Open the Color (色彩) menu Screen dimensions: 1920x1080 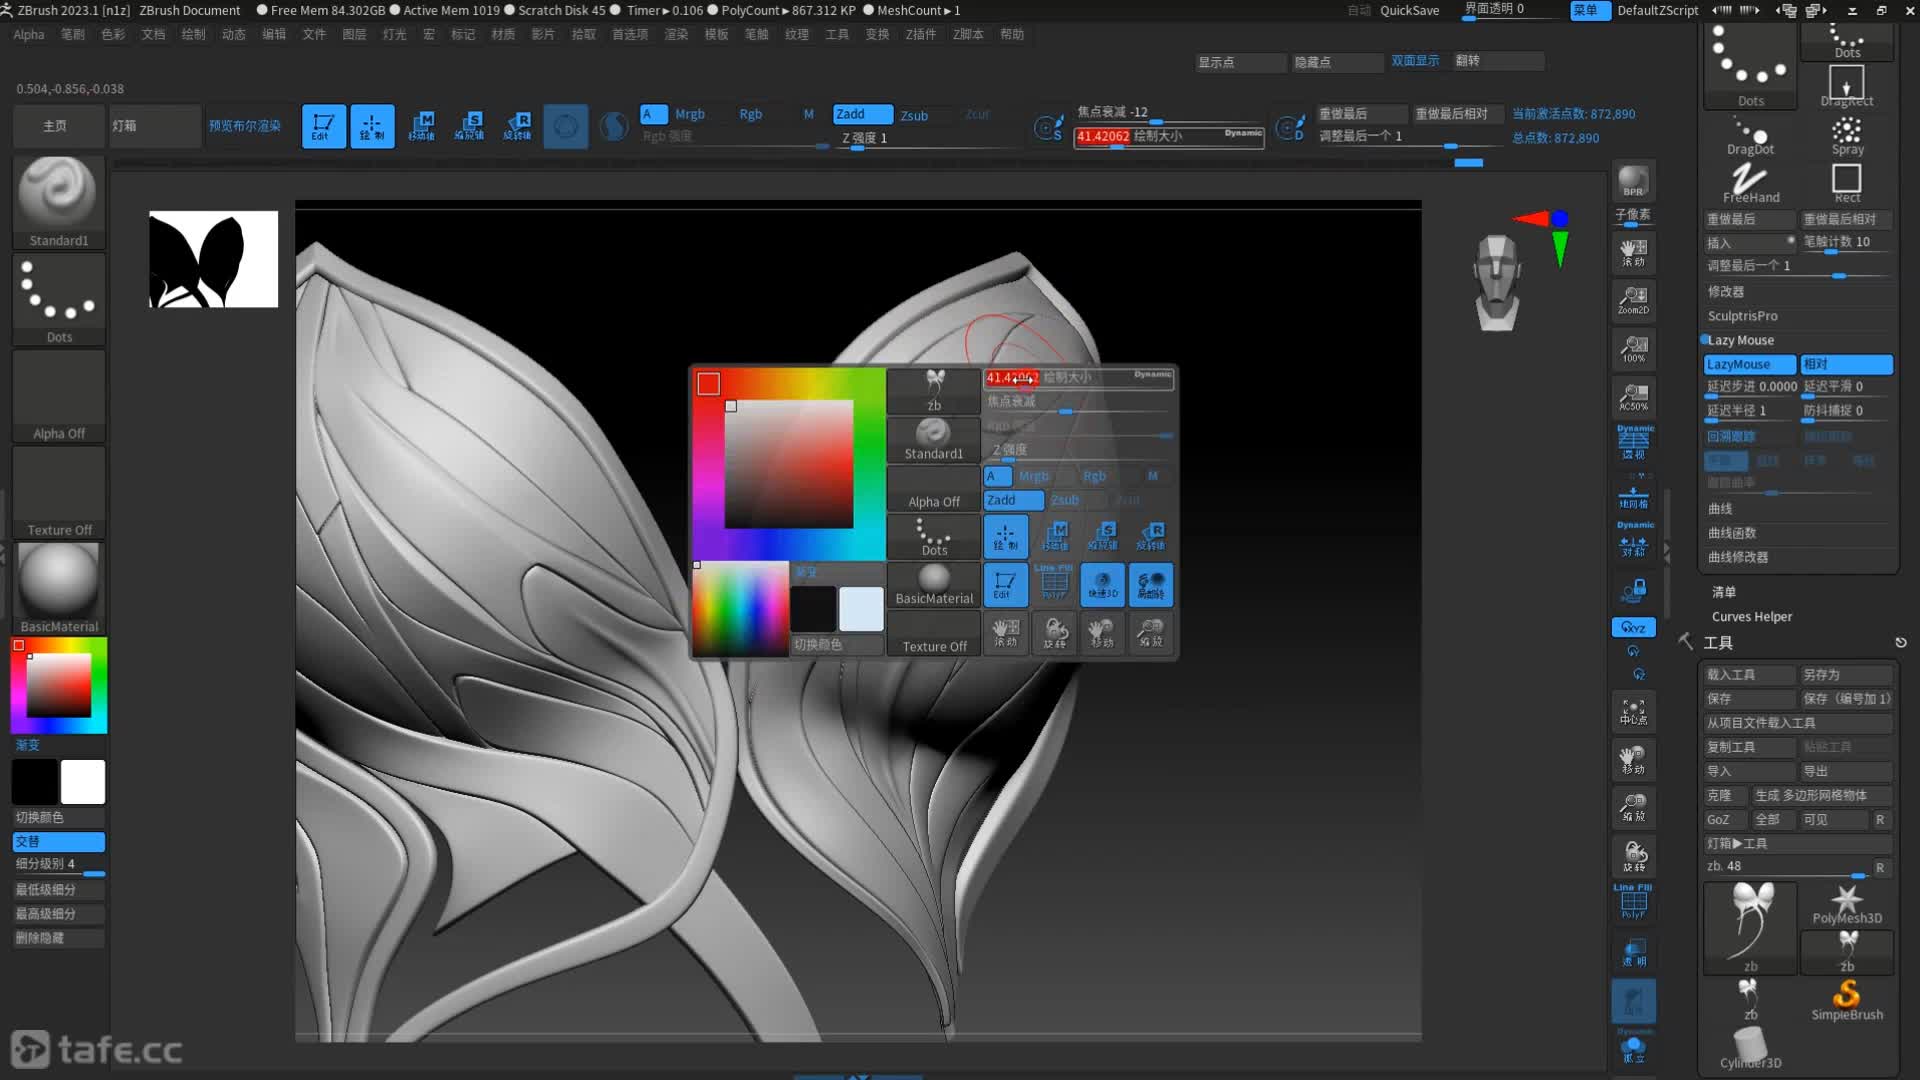click(113, 34)
